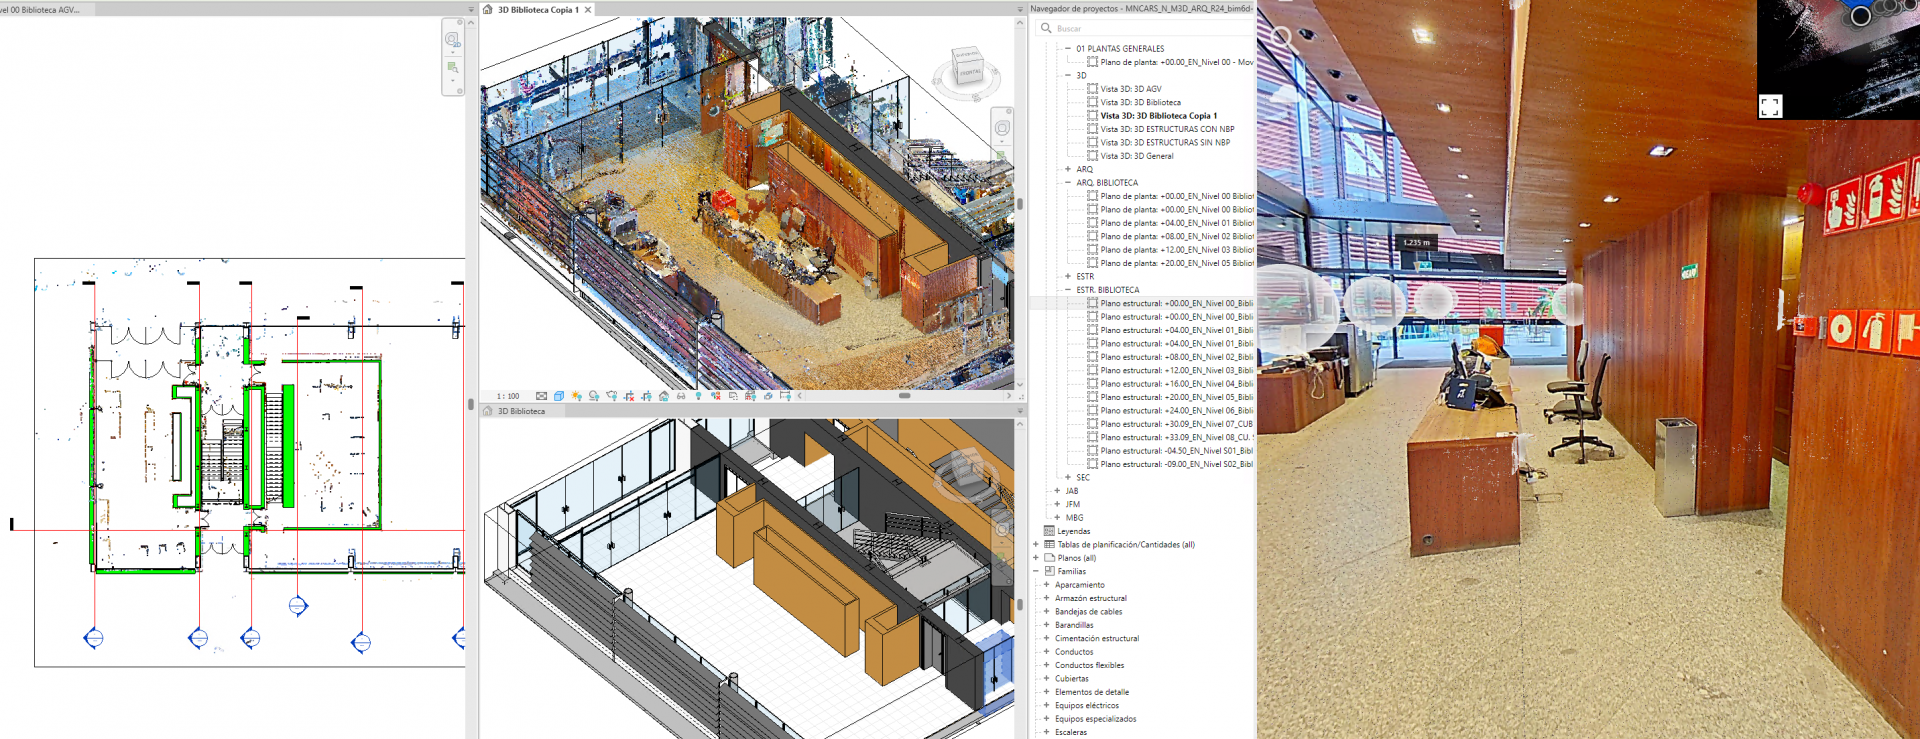Click the Temporary Hide/Isolate glasses icon
Screen dimensions: 1920x739
coord(681,396)
